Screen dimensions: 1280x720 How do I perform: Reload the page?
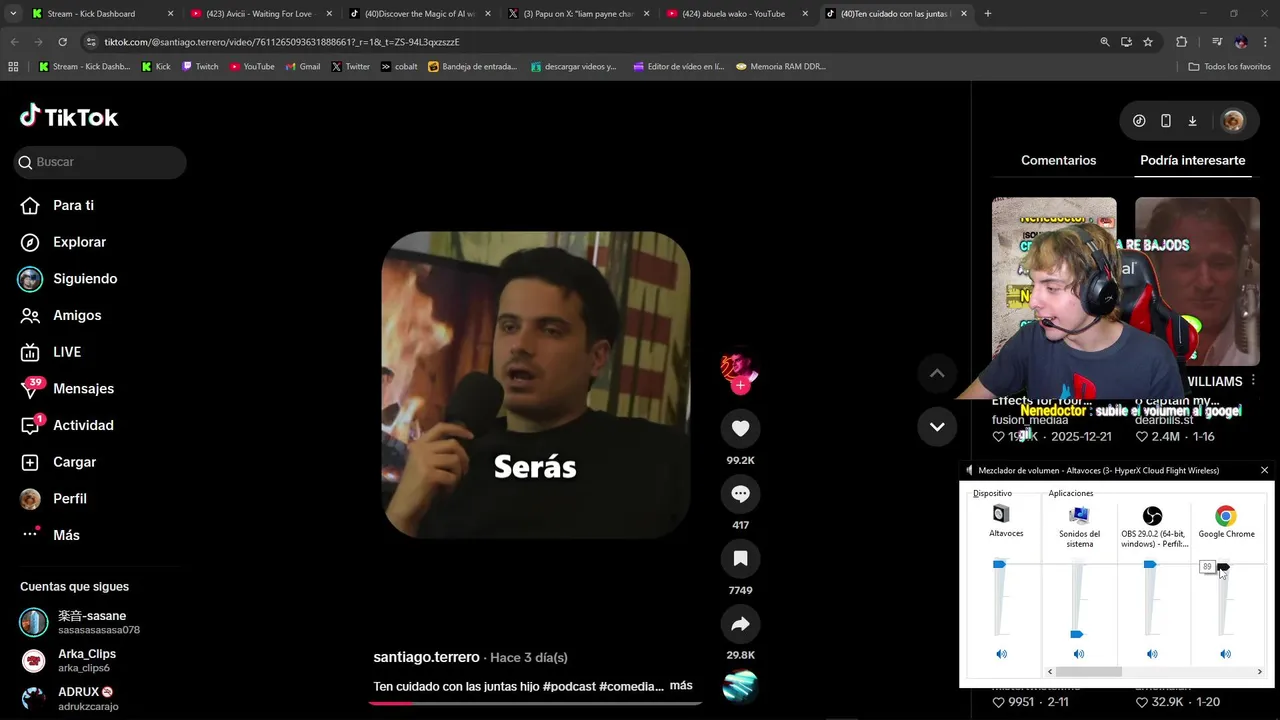[62, 42]
